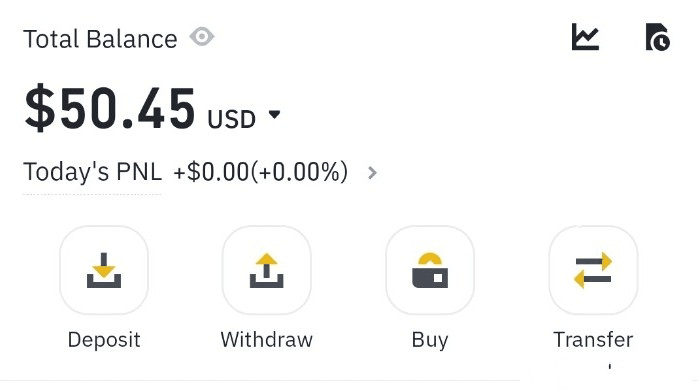Tap the Deposit download-arrow icon
Viewport: 698px width, 392px height.
[x=104, y=270]
